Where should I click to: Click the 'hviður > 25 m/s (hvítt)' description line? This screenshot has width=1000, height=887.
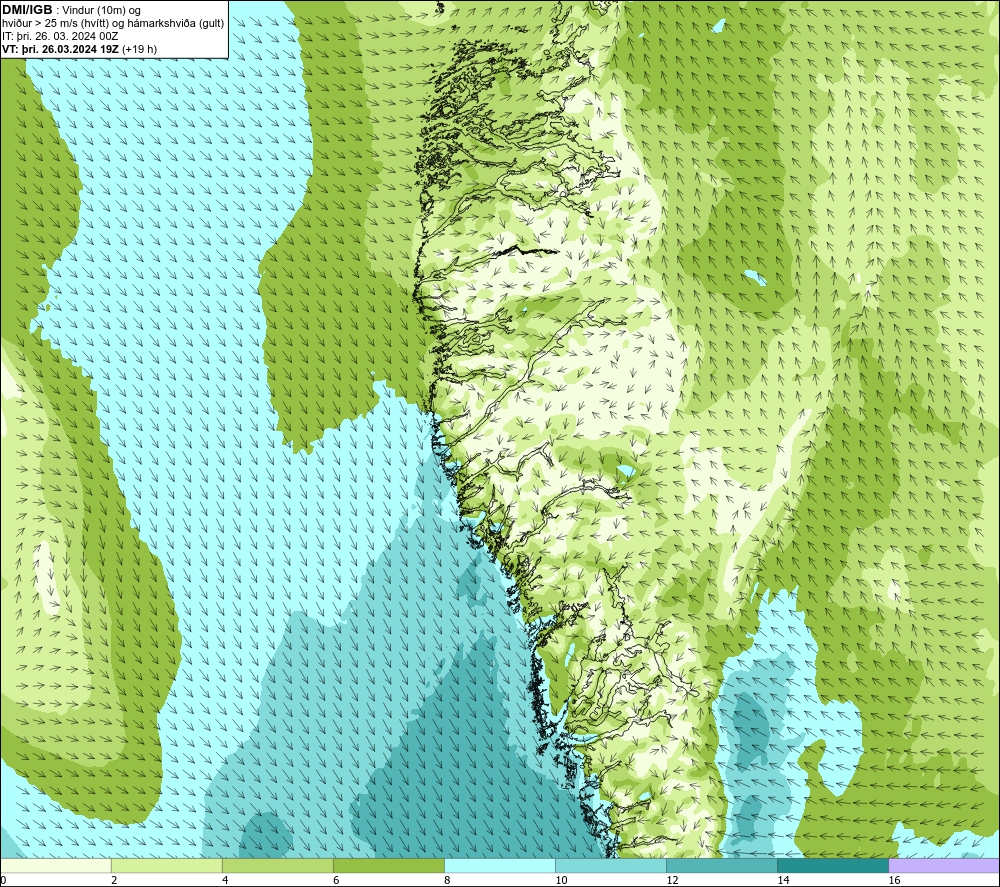click(114, 23)
